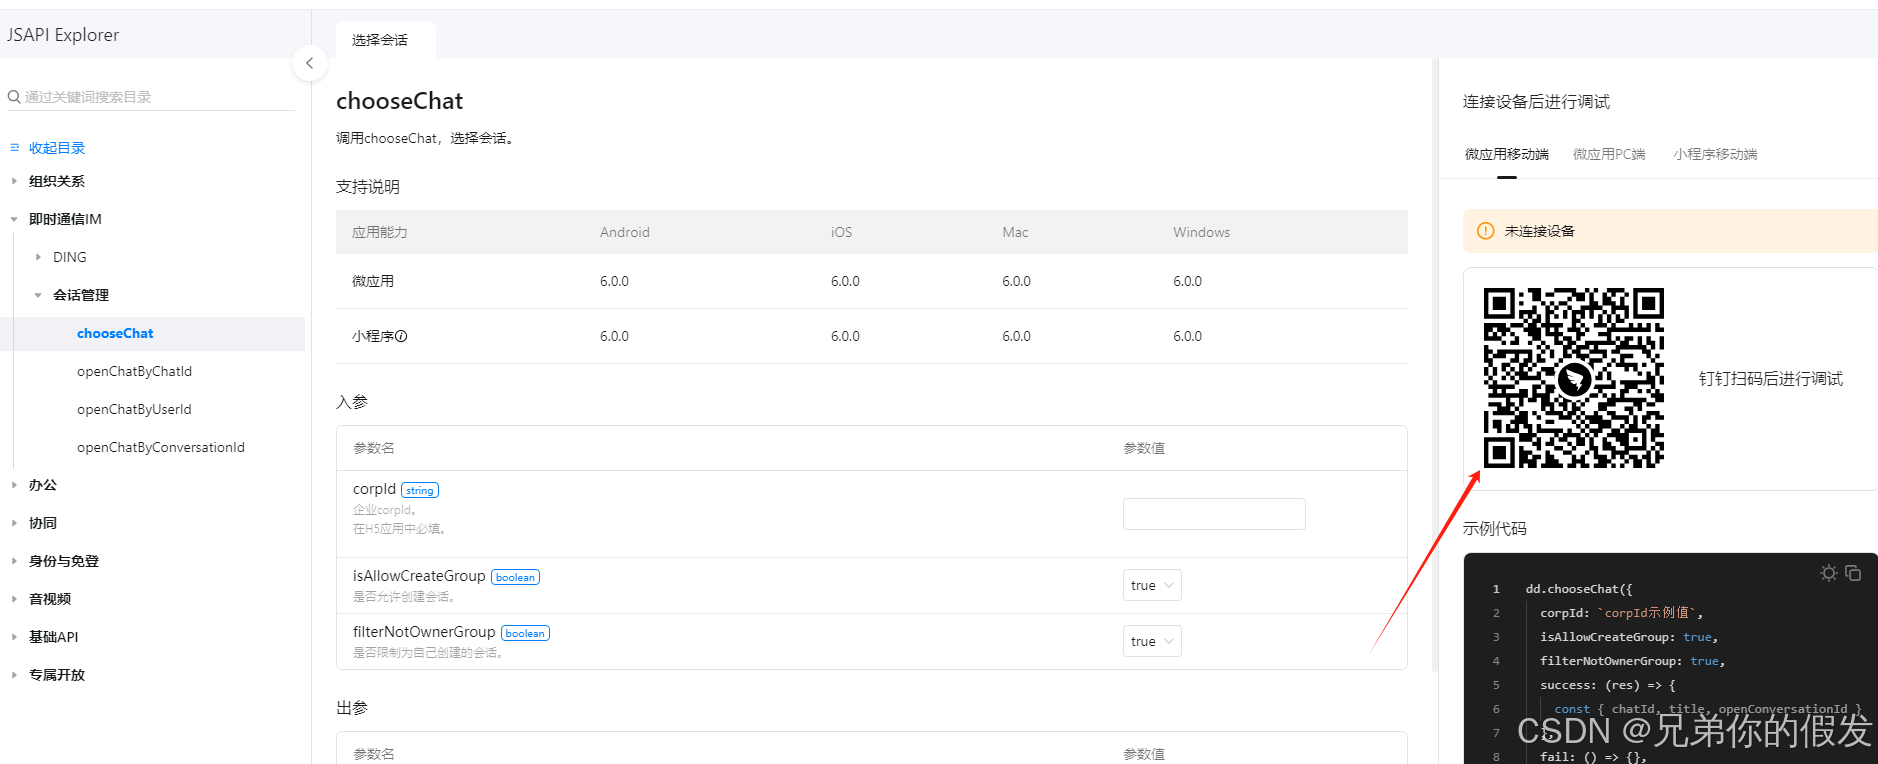Click boolean badge next to filterNotOwnerGroup
1878x764 pixels.
[x=525, y=633]
